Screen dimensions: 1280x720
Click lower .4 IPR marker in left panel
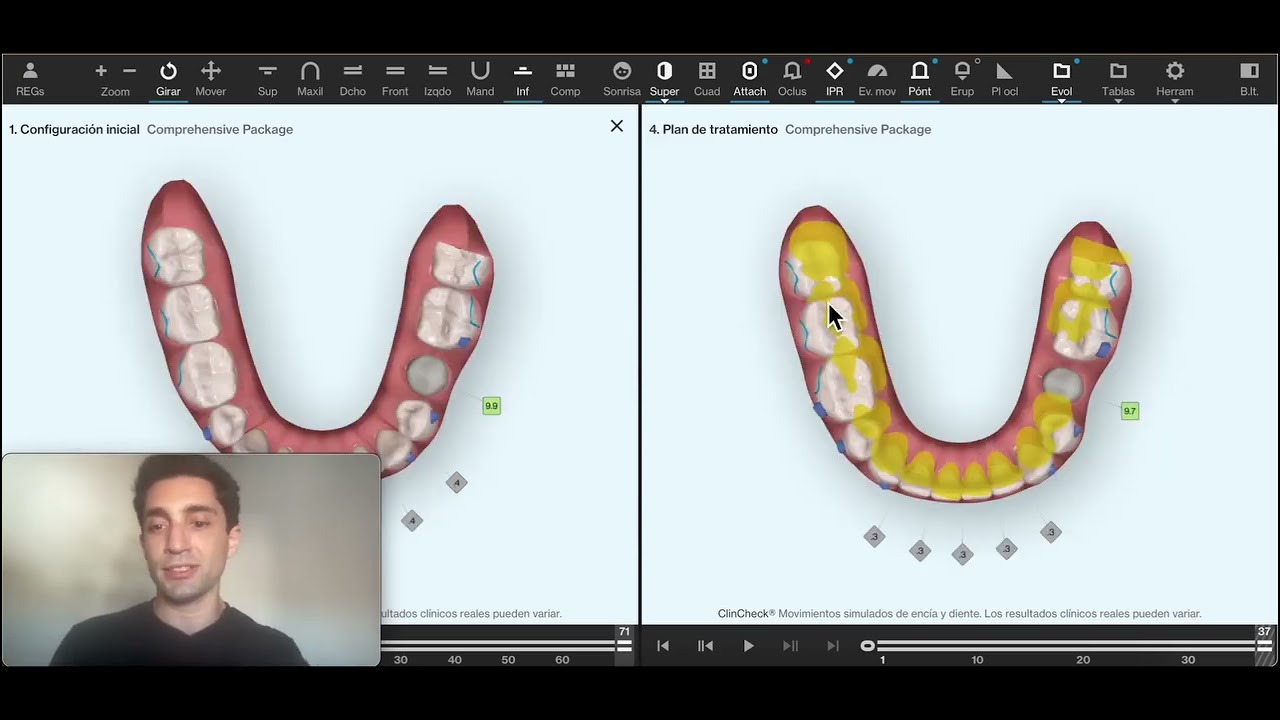point(412,520)
